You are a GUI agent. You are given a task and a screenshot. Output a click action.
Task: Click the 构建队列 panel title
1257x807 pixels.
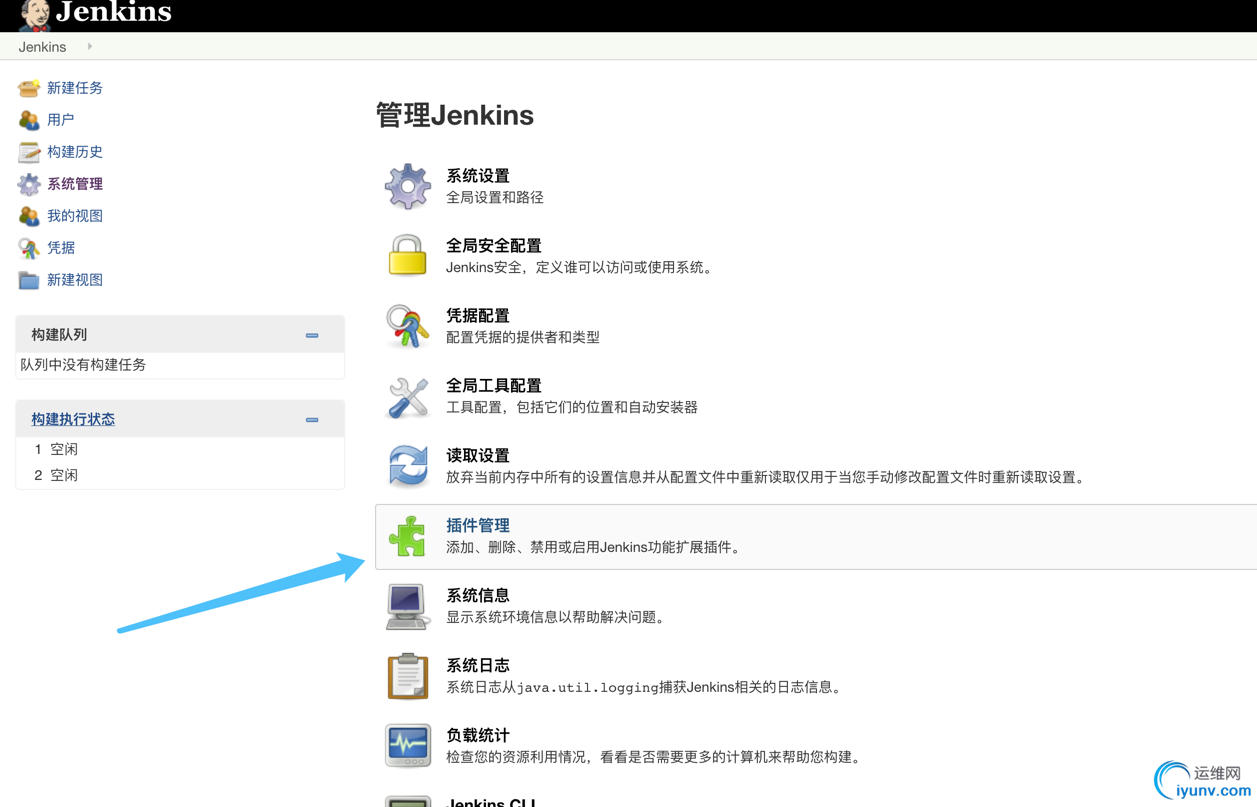59,335
